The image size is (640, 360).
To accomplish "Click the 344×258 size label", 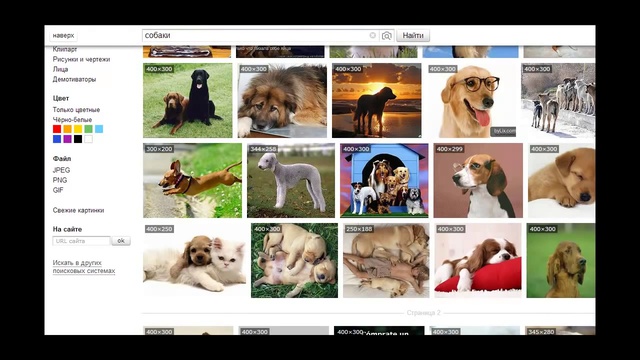I will [x=263, y=149].
